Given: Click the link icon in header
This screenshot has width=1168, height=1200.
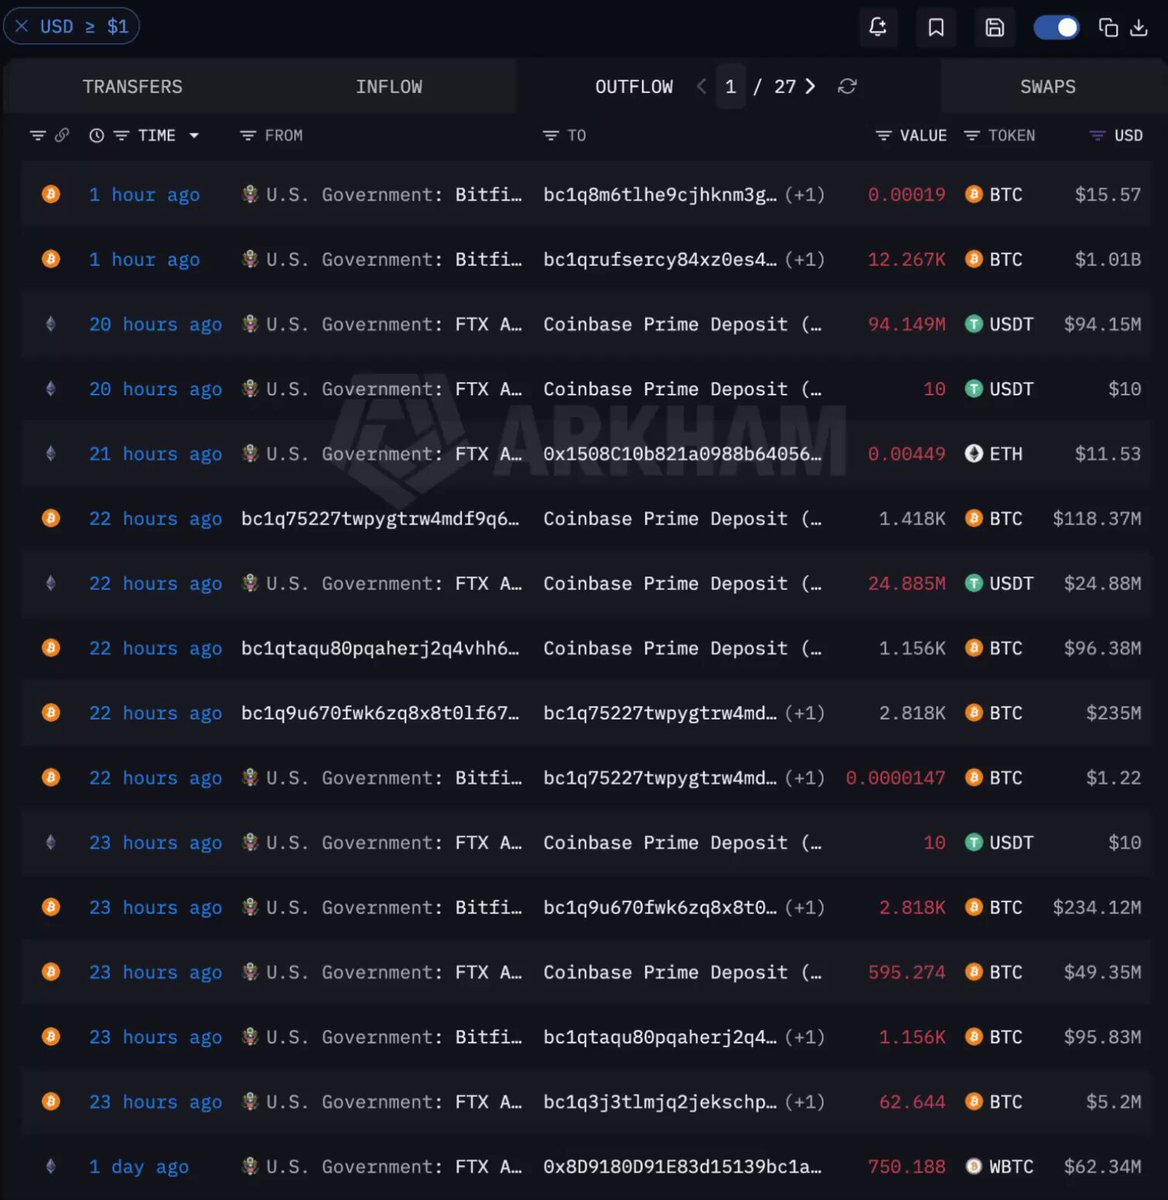Looking at the screenshot, I should pos(62,135).
